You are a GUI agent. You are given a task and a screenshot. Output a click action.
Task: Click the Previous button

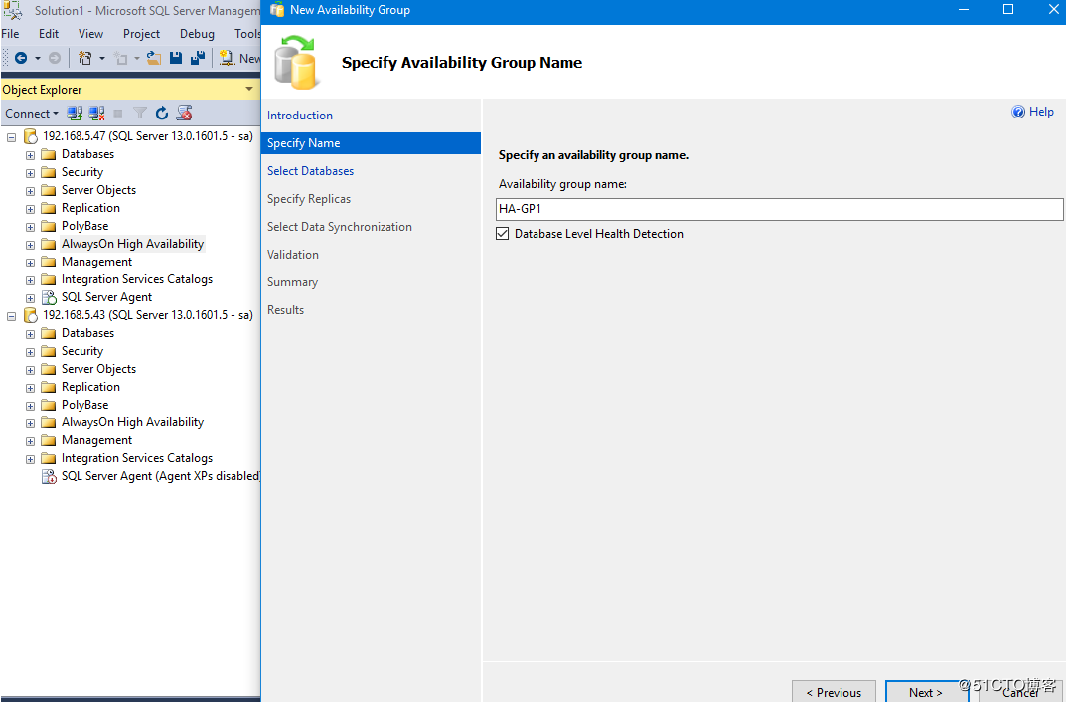[833, 692]
